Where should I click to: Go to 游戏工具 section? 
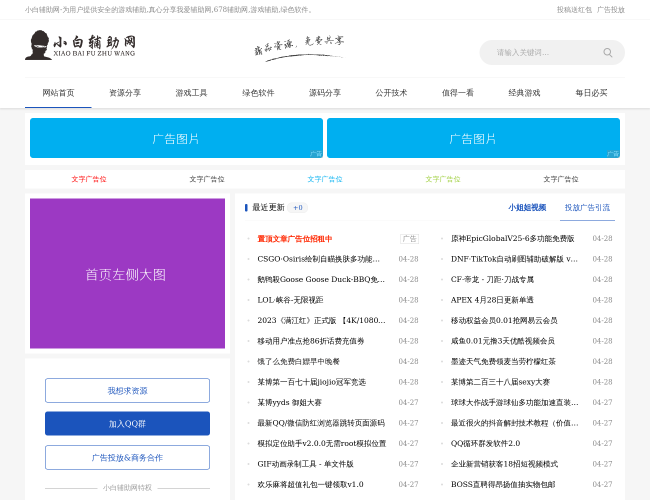[191, 93]
